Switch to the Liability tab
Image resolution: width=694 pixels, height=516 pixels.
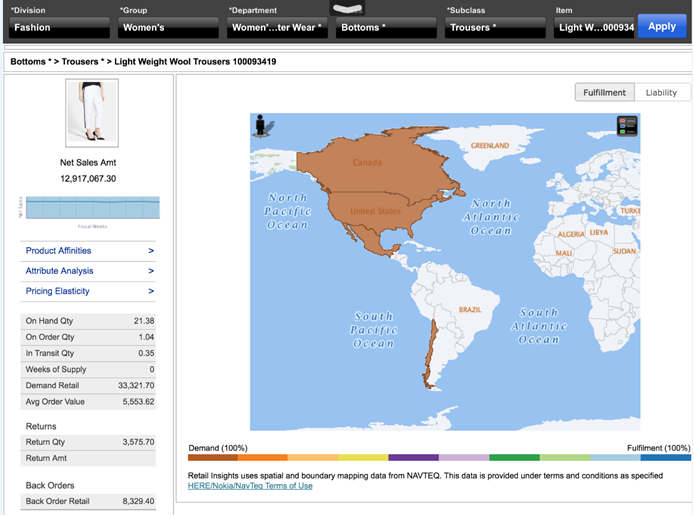pos(661,92)
